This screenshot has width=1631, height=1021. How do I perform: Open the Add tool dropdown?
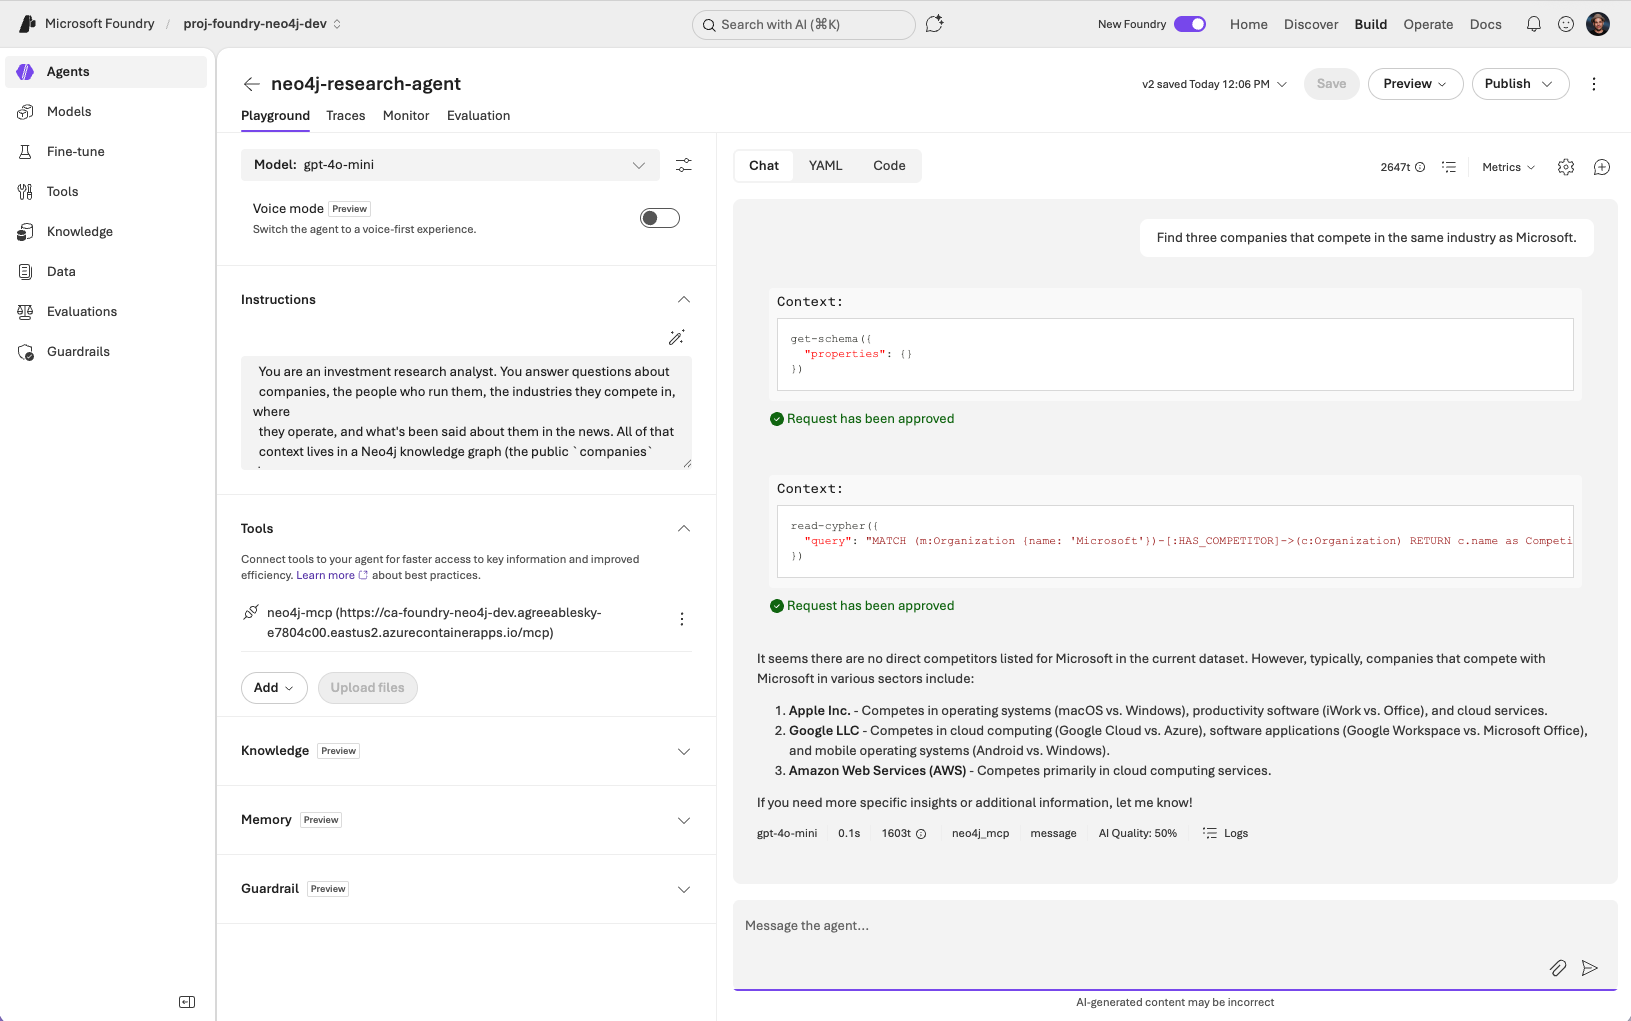274,688
